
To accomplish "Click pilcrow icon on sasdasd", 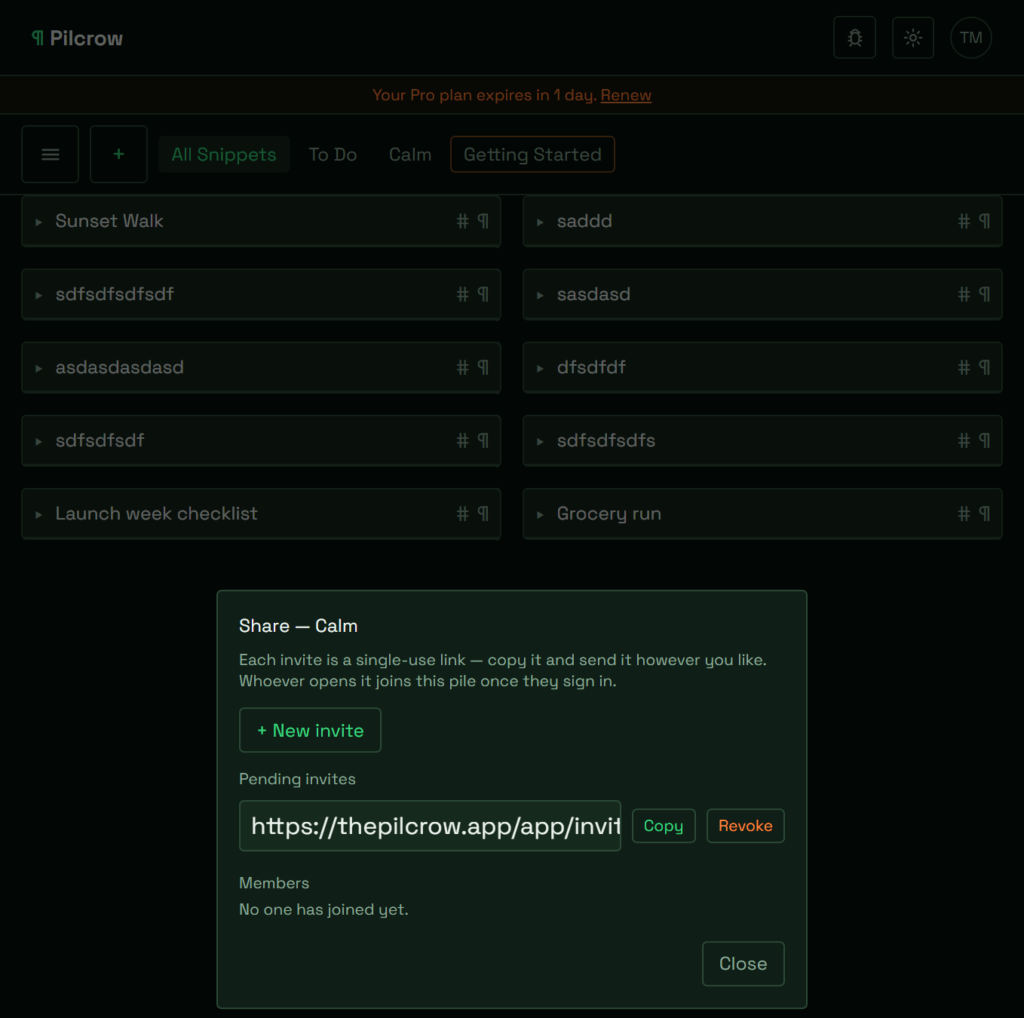I will pos(985,294).
